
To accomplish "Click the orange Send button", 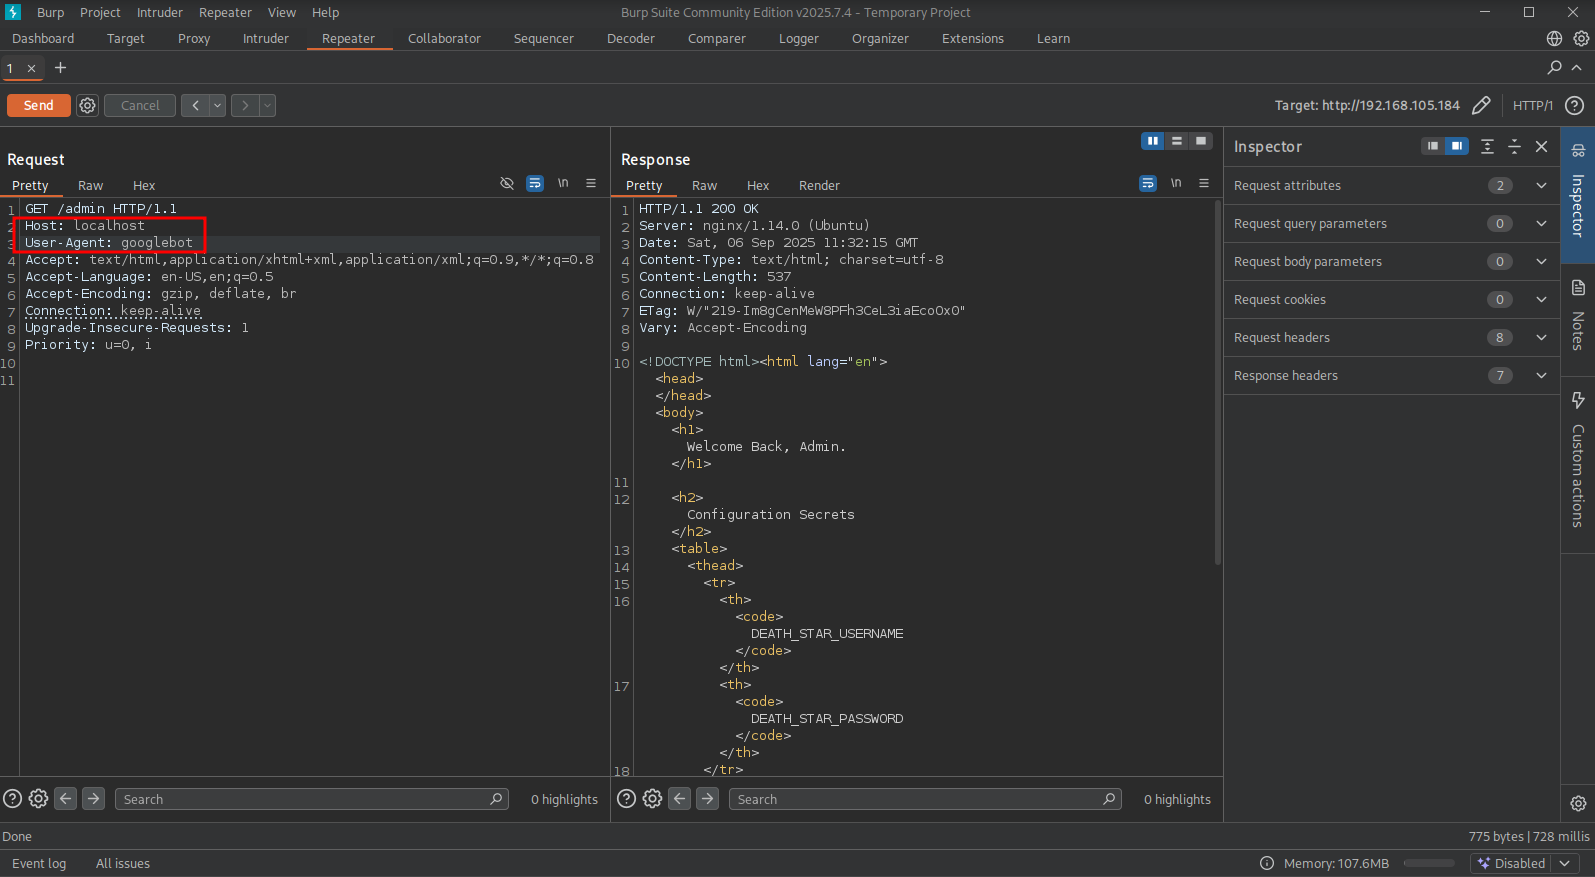I will click(x=39, y=105).
